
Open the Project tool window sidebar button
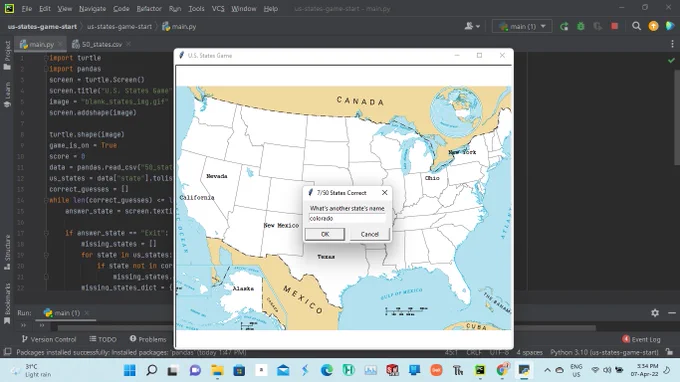point(7,55)
